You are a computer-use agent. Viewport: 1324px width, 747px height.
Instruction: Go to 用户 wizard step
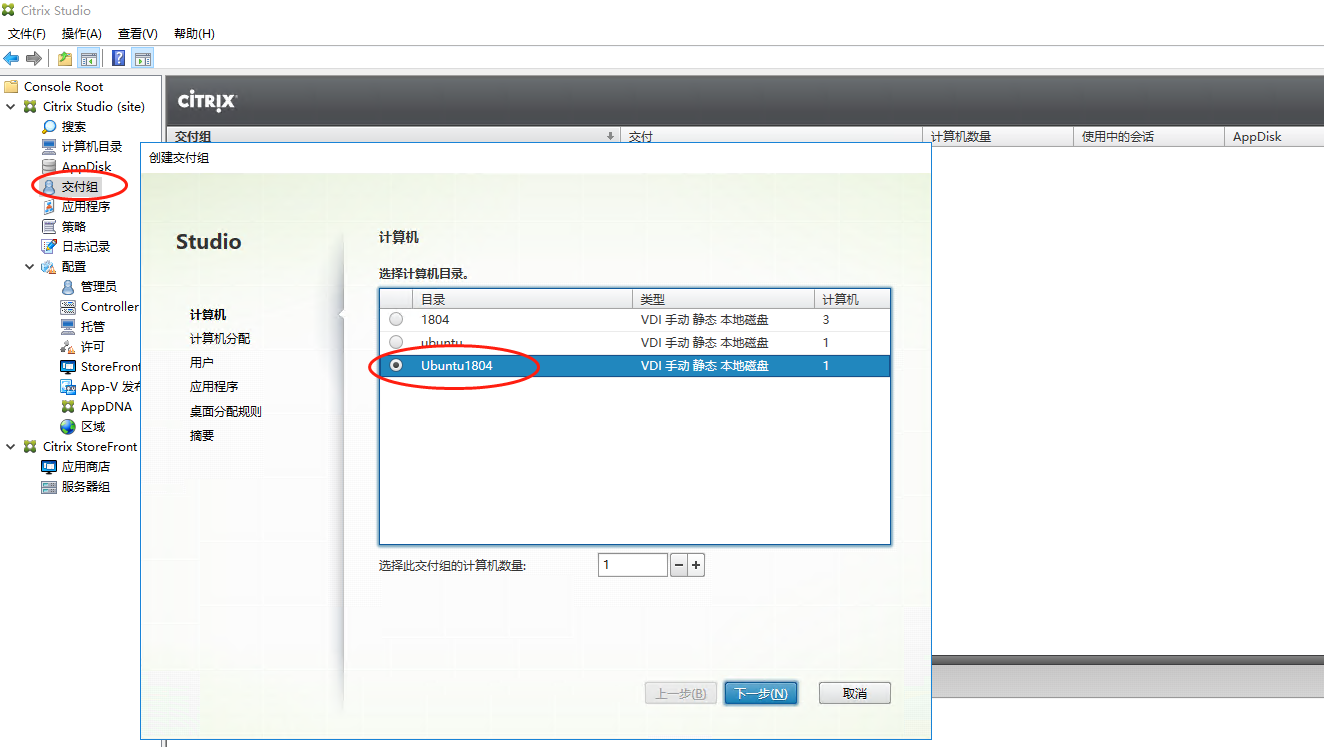[x=202, y=362]
